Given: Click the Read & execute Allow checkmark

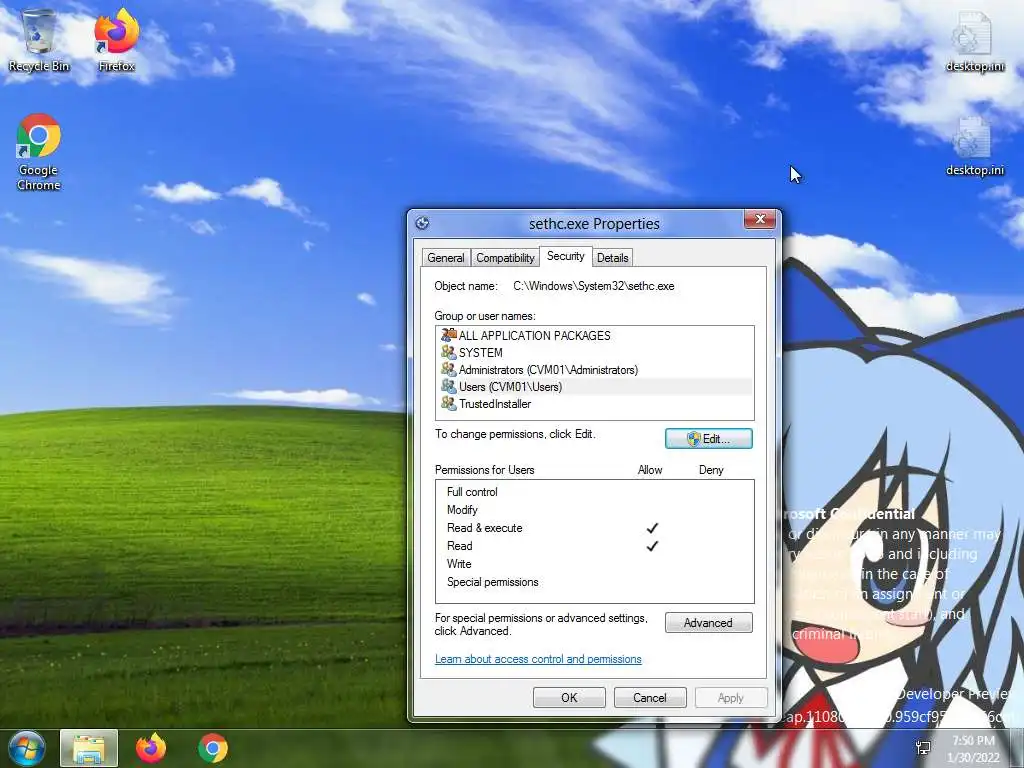Looking at the screenshot, I should pos(652,528).
